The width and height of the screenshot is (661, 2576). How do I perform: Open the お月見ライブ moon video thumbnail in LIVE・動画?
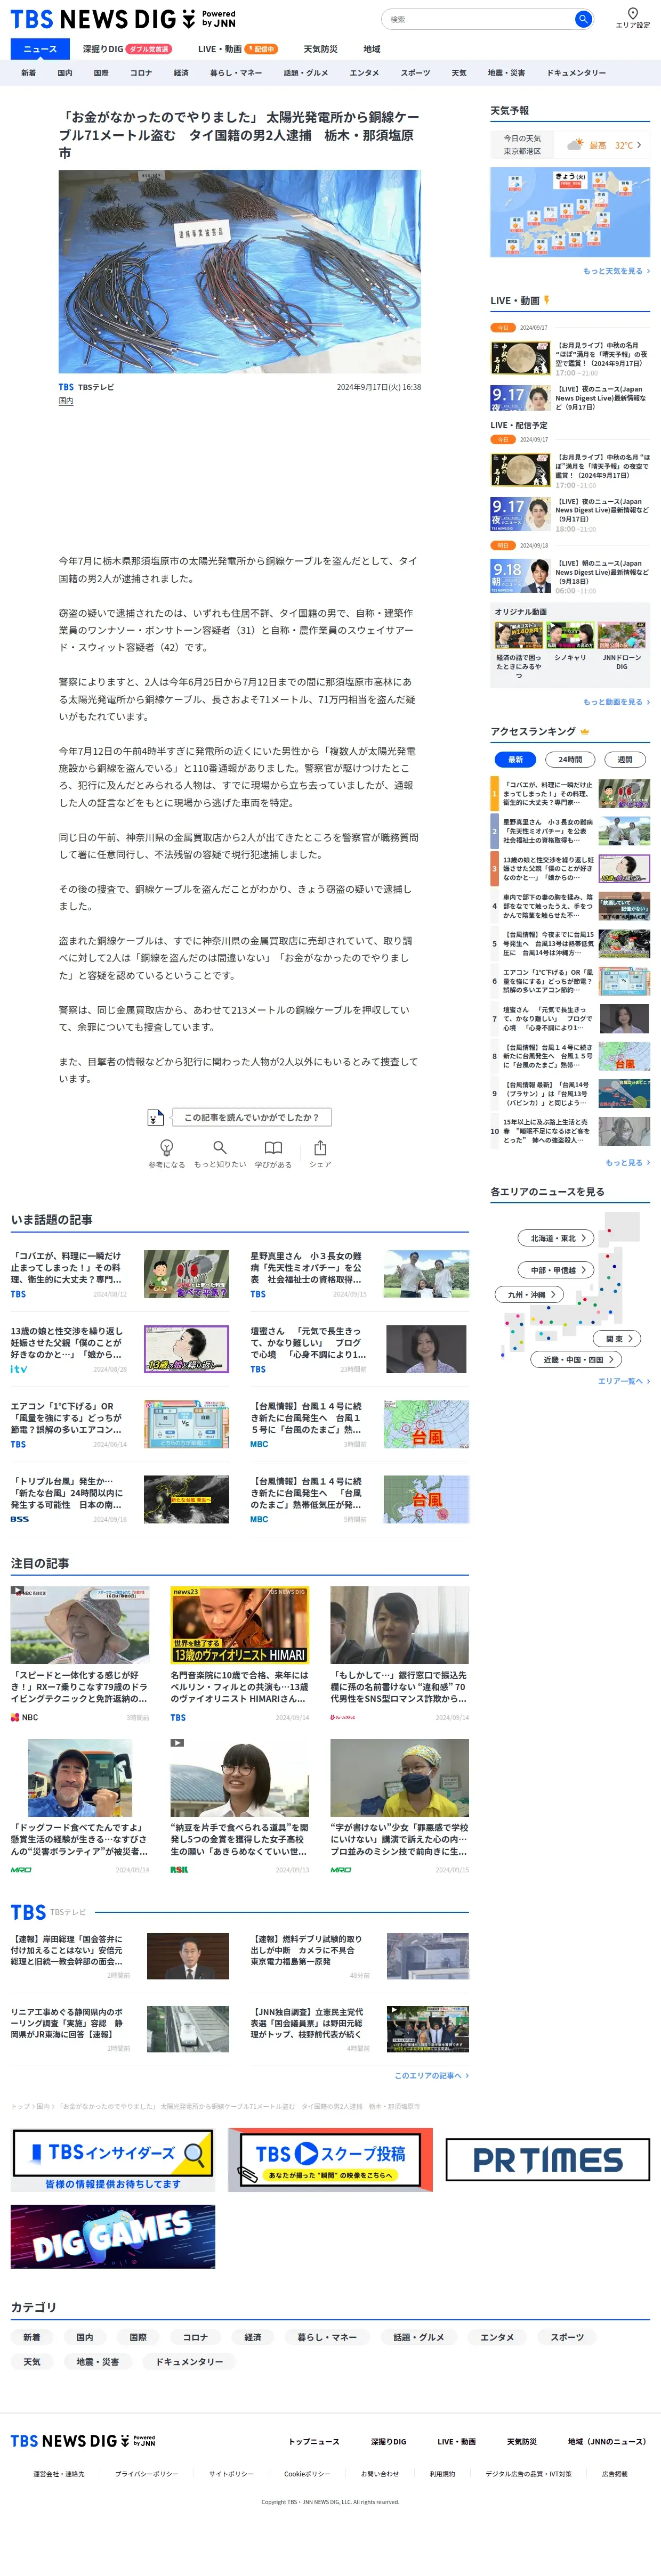(520, 358)
